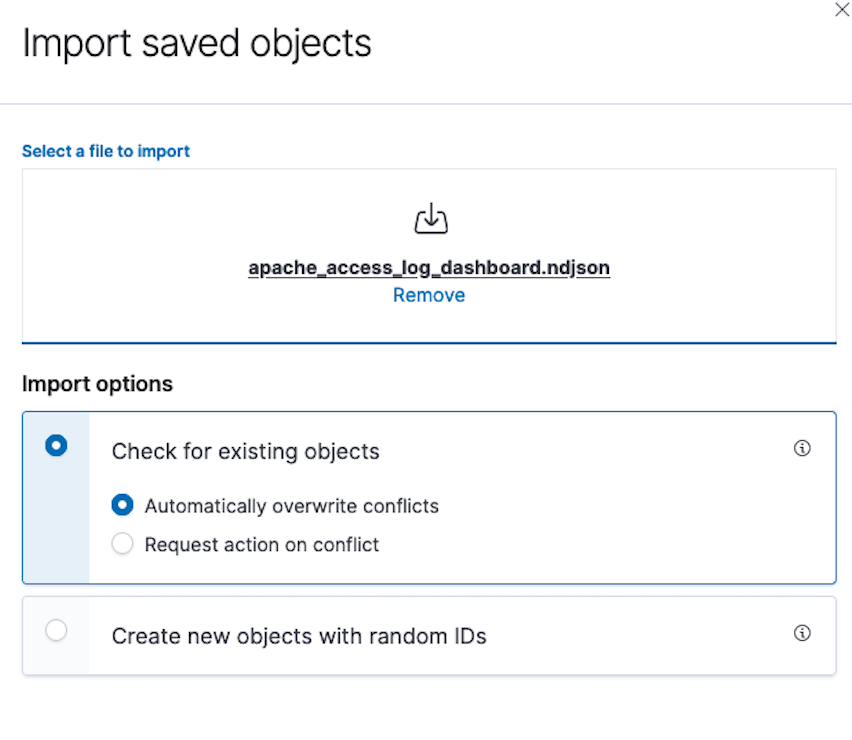Click the apache_access_log_dashboard.ndjson file name
Image resolution: width=852 pixels, height=740 pixels.
(429, 268)
